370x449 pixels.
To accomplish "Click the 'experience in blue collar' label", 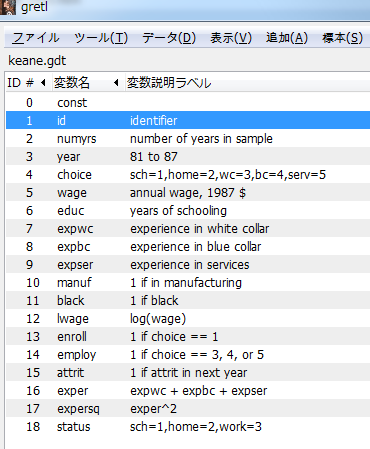I will [196, 247].
